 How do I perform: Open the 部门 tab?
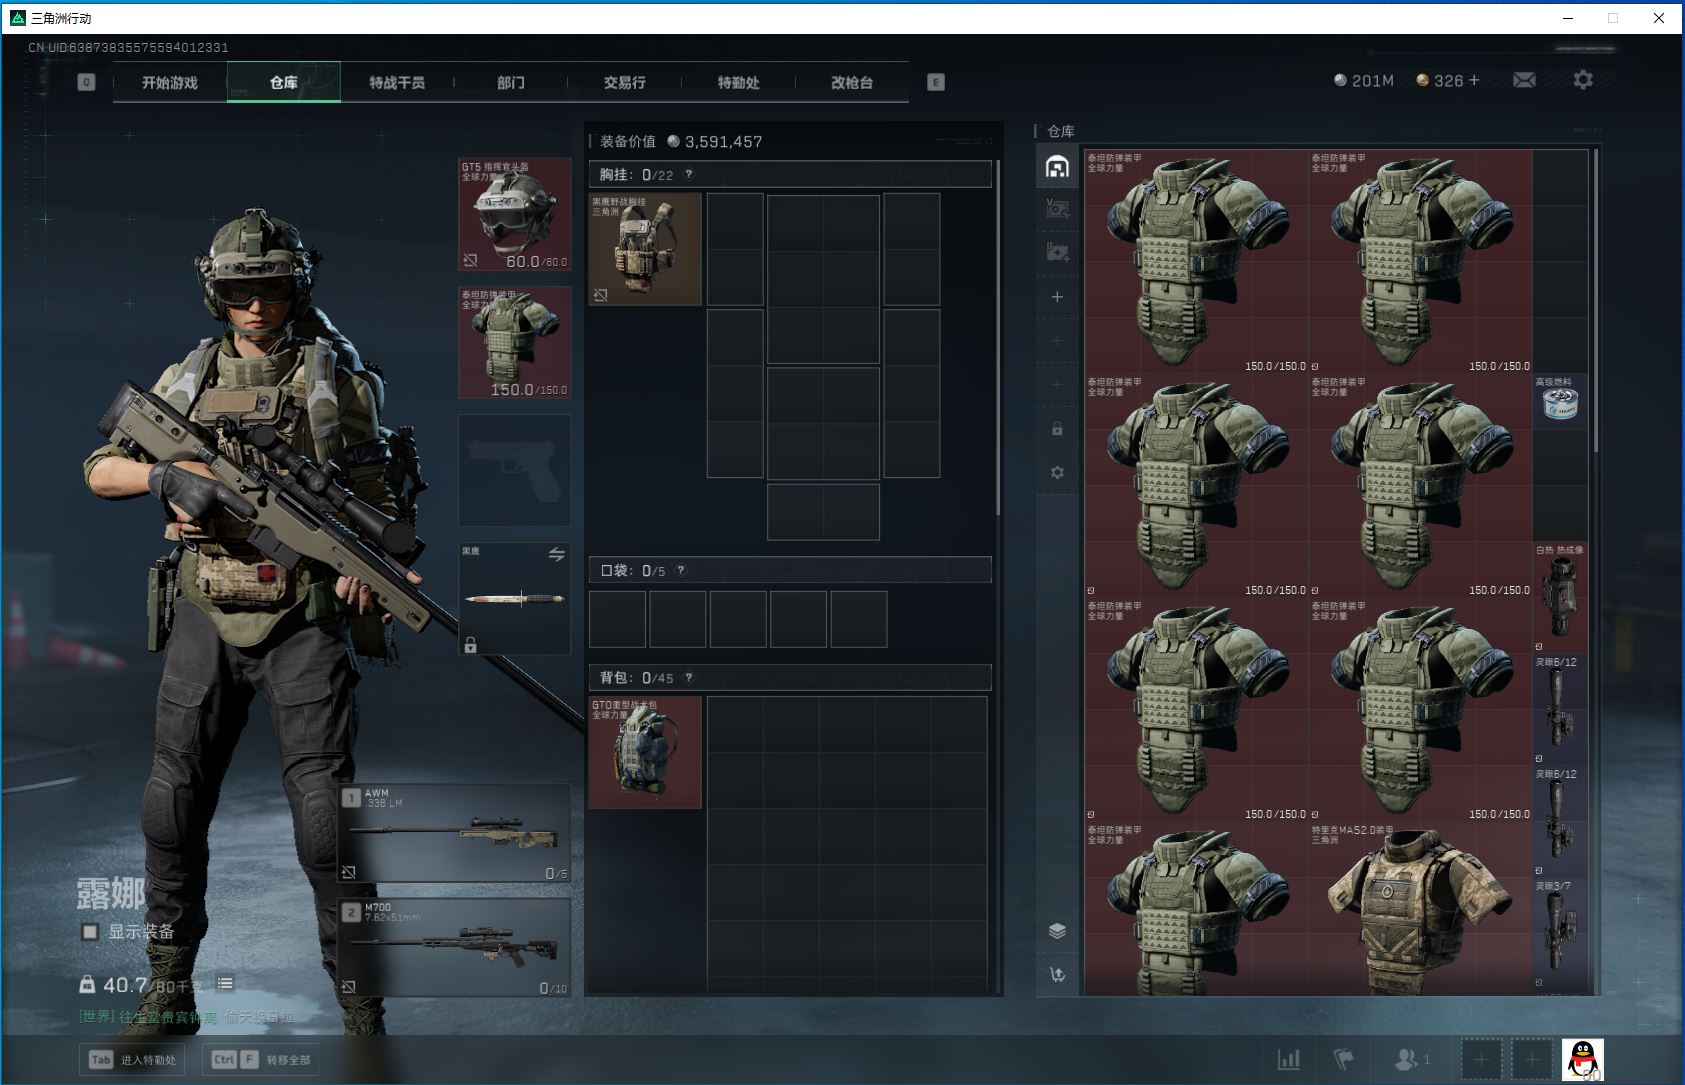[511, 82]
